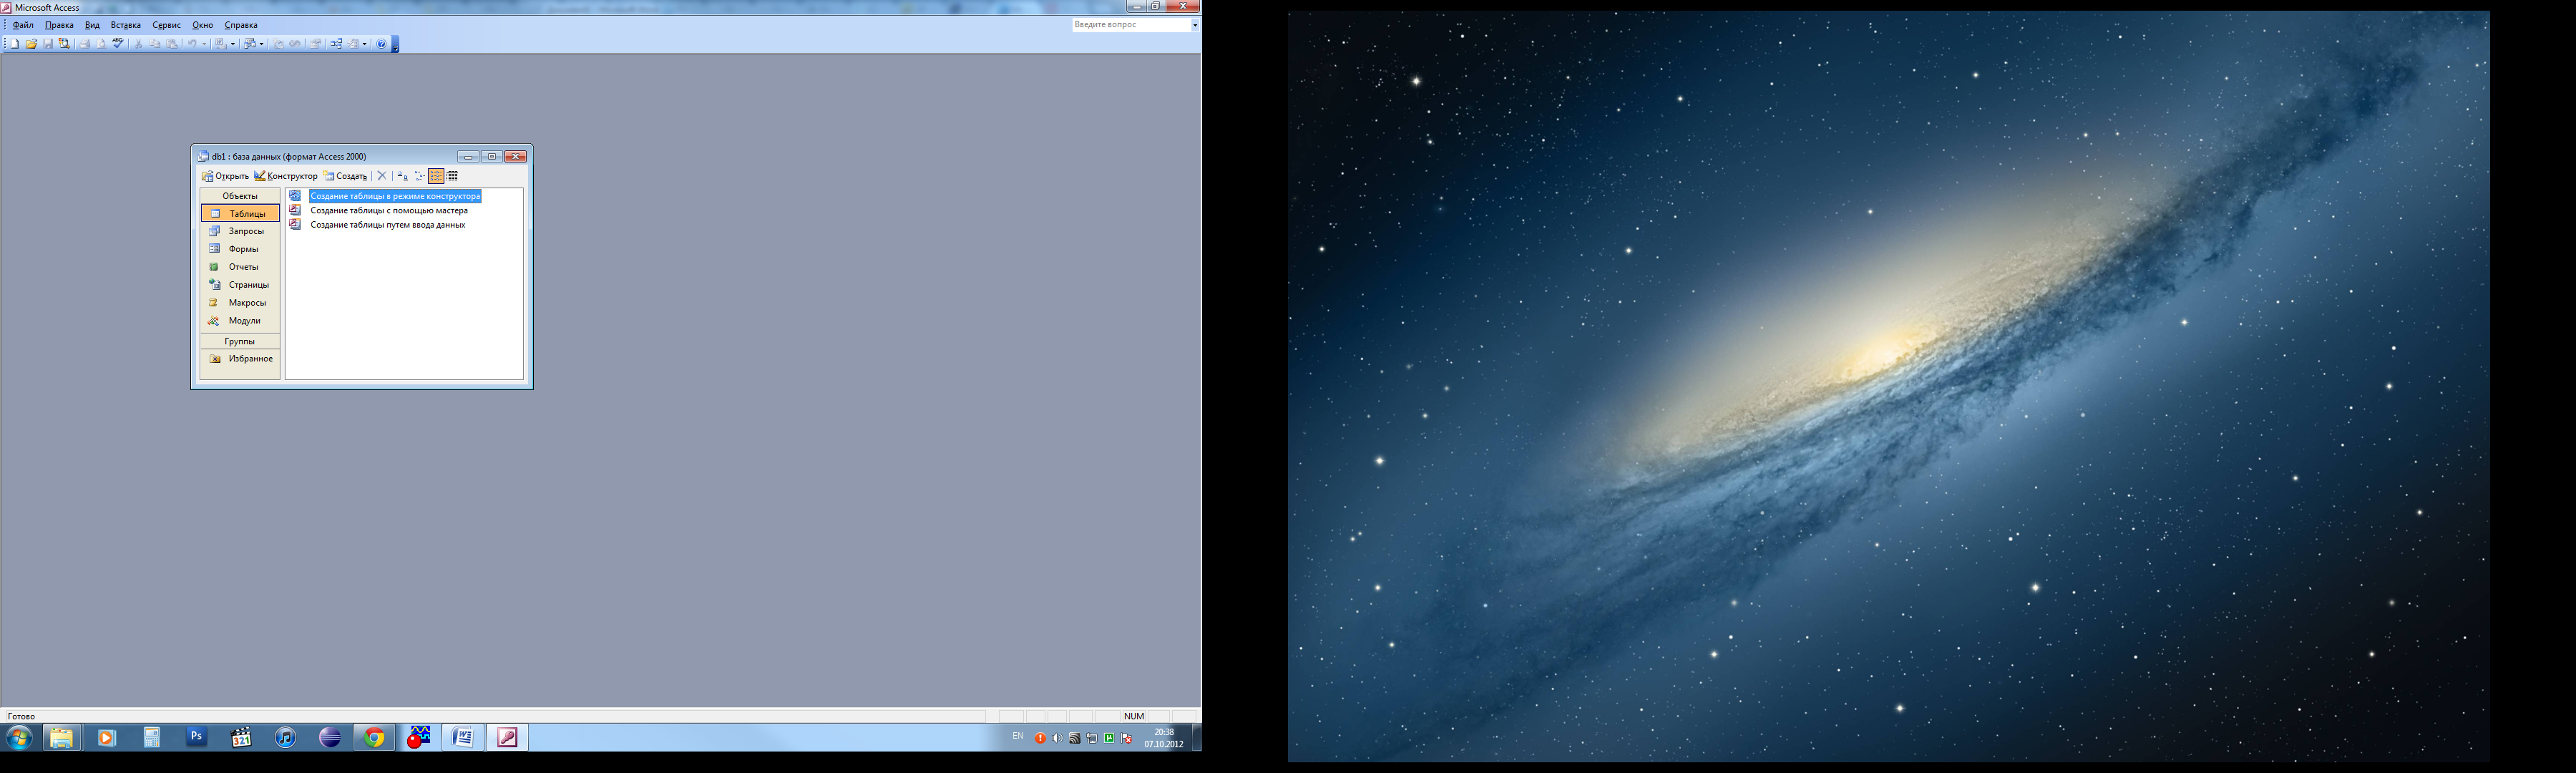This screenshot has width=2576, height=773.
Task: Click the Print Preview toolbar icon
Action: coord(101,44)
